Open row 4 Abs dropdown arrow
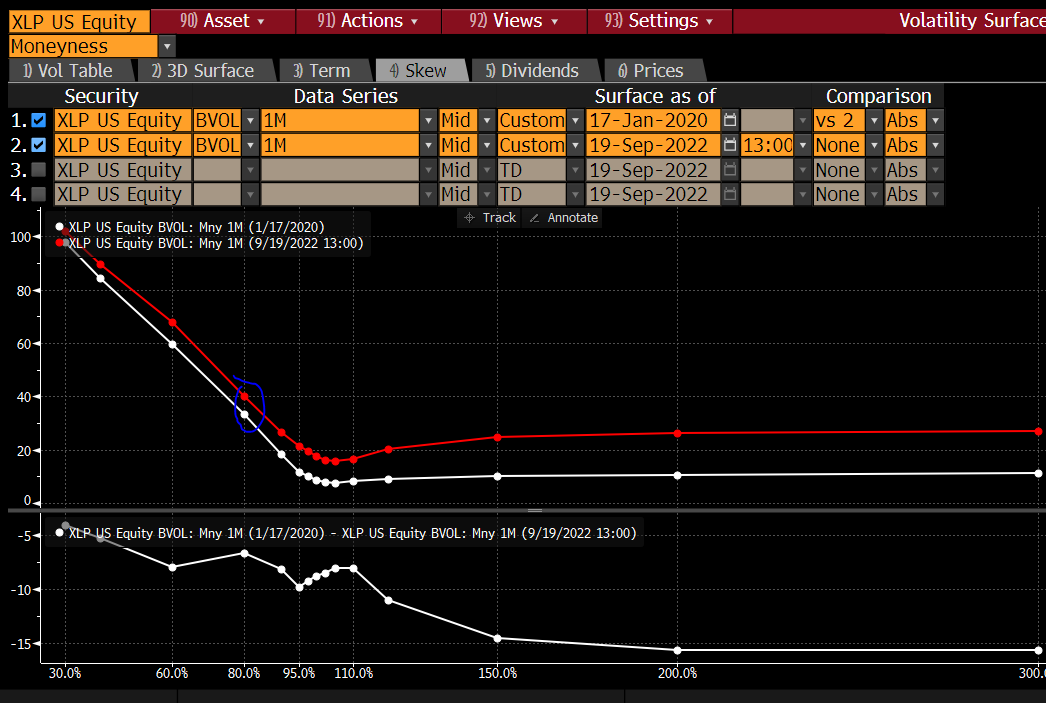 (935, 194)
